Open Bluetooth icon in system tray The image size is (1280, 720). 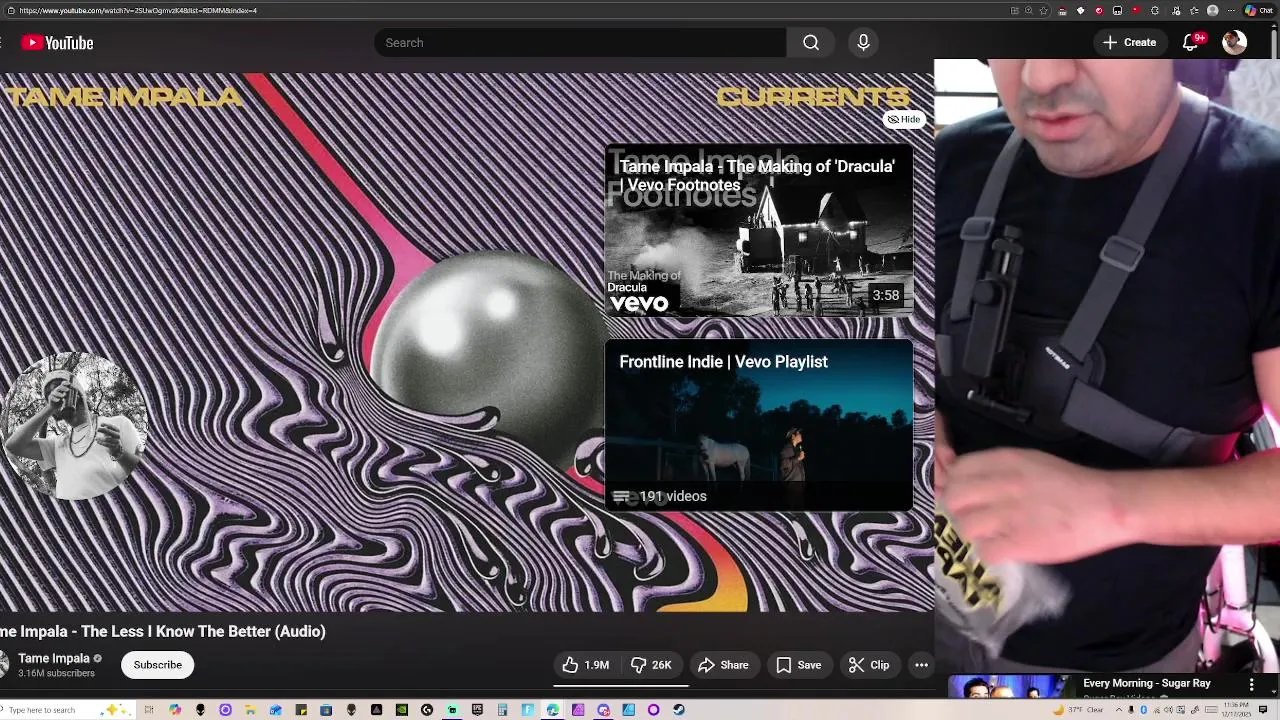point(1144,710)
